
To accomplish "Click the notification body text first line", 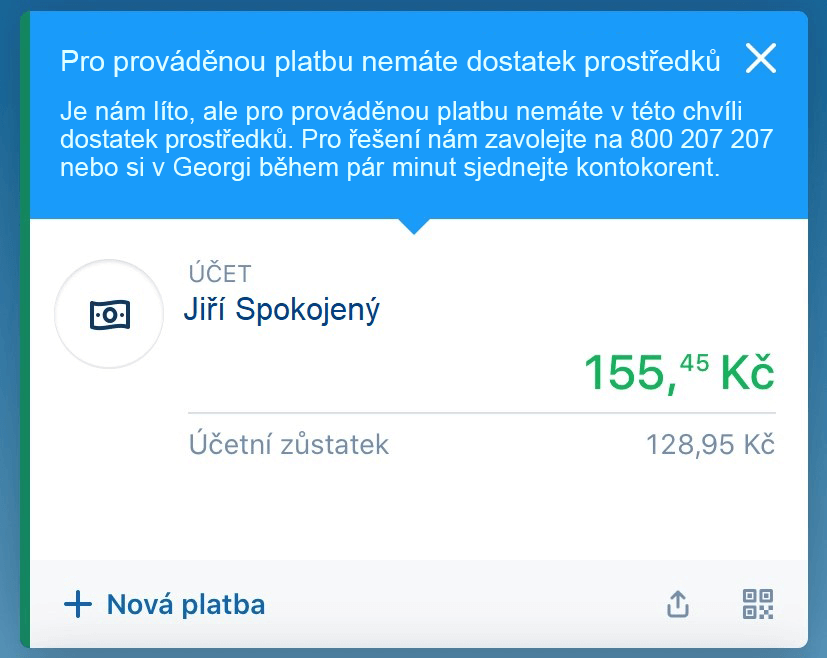I will 401,112.
